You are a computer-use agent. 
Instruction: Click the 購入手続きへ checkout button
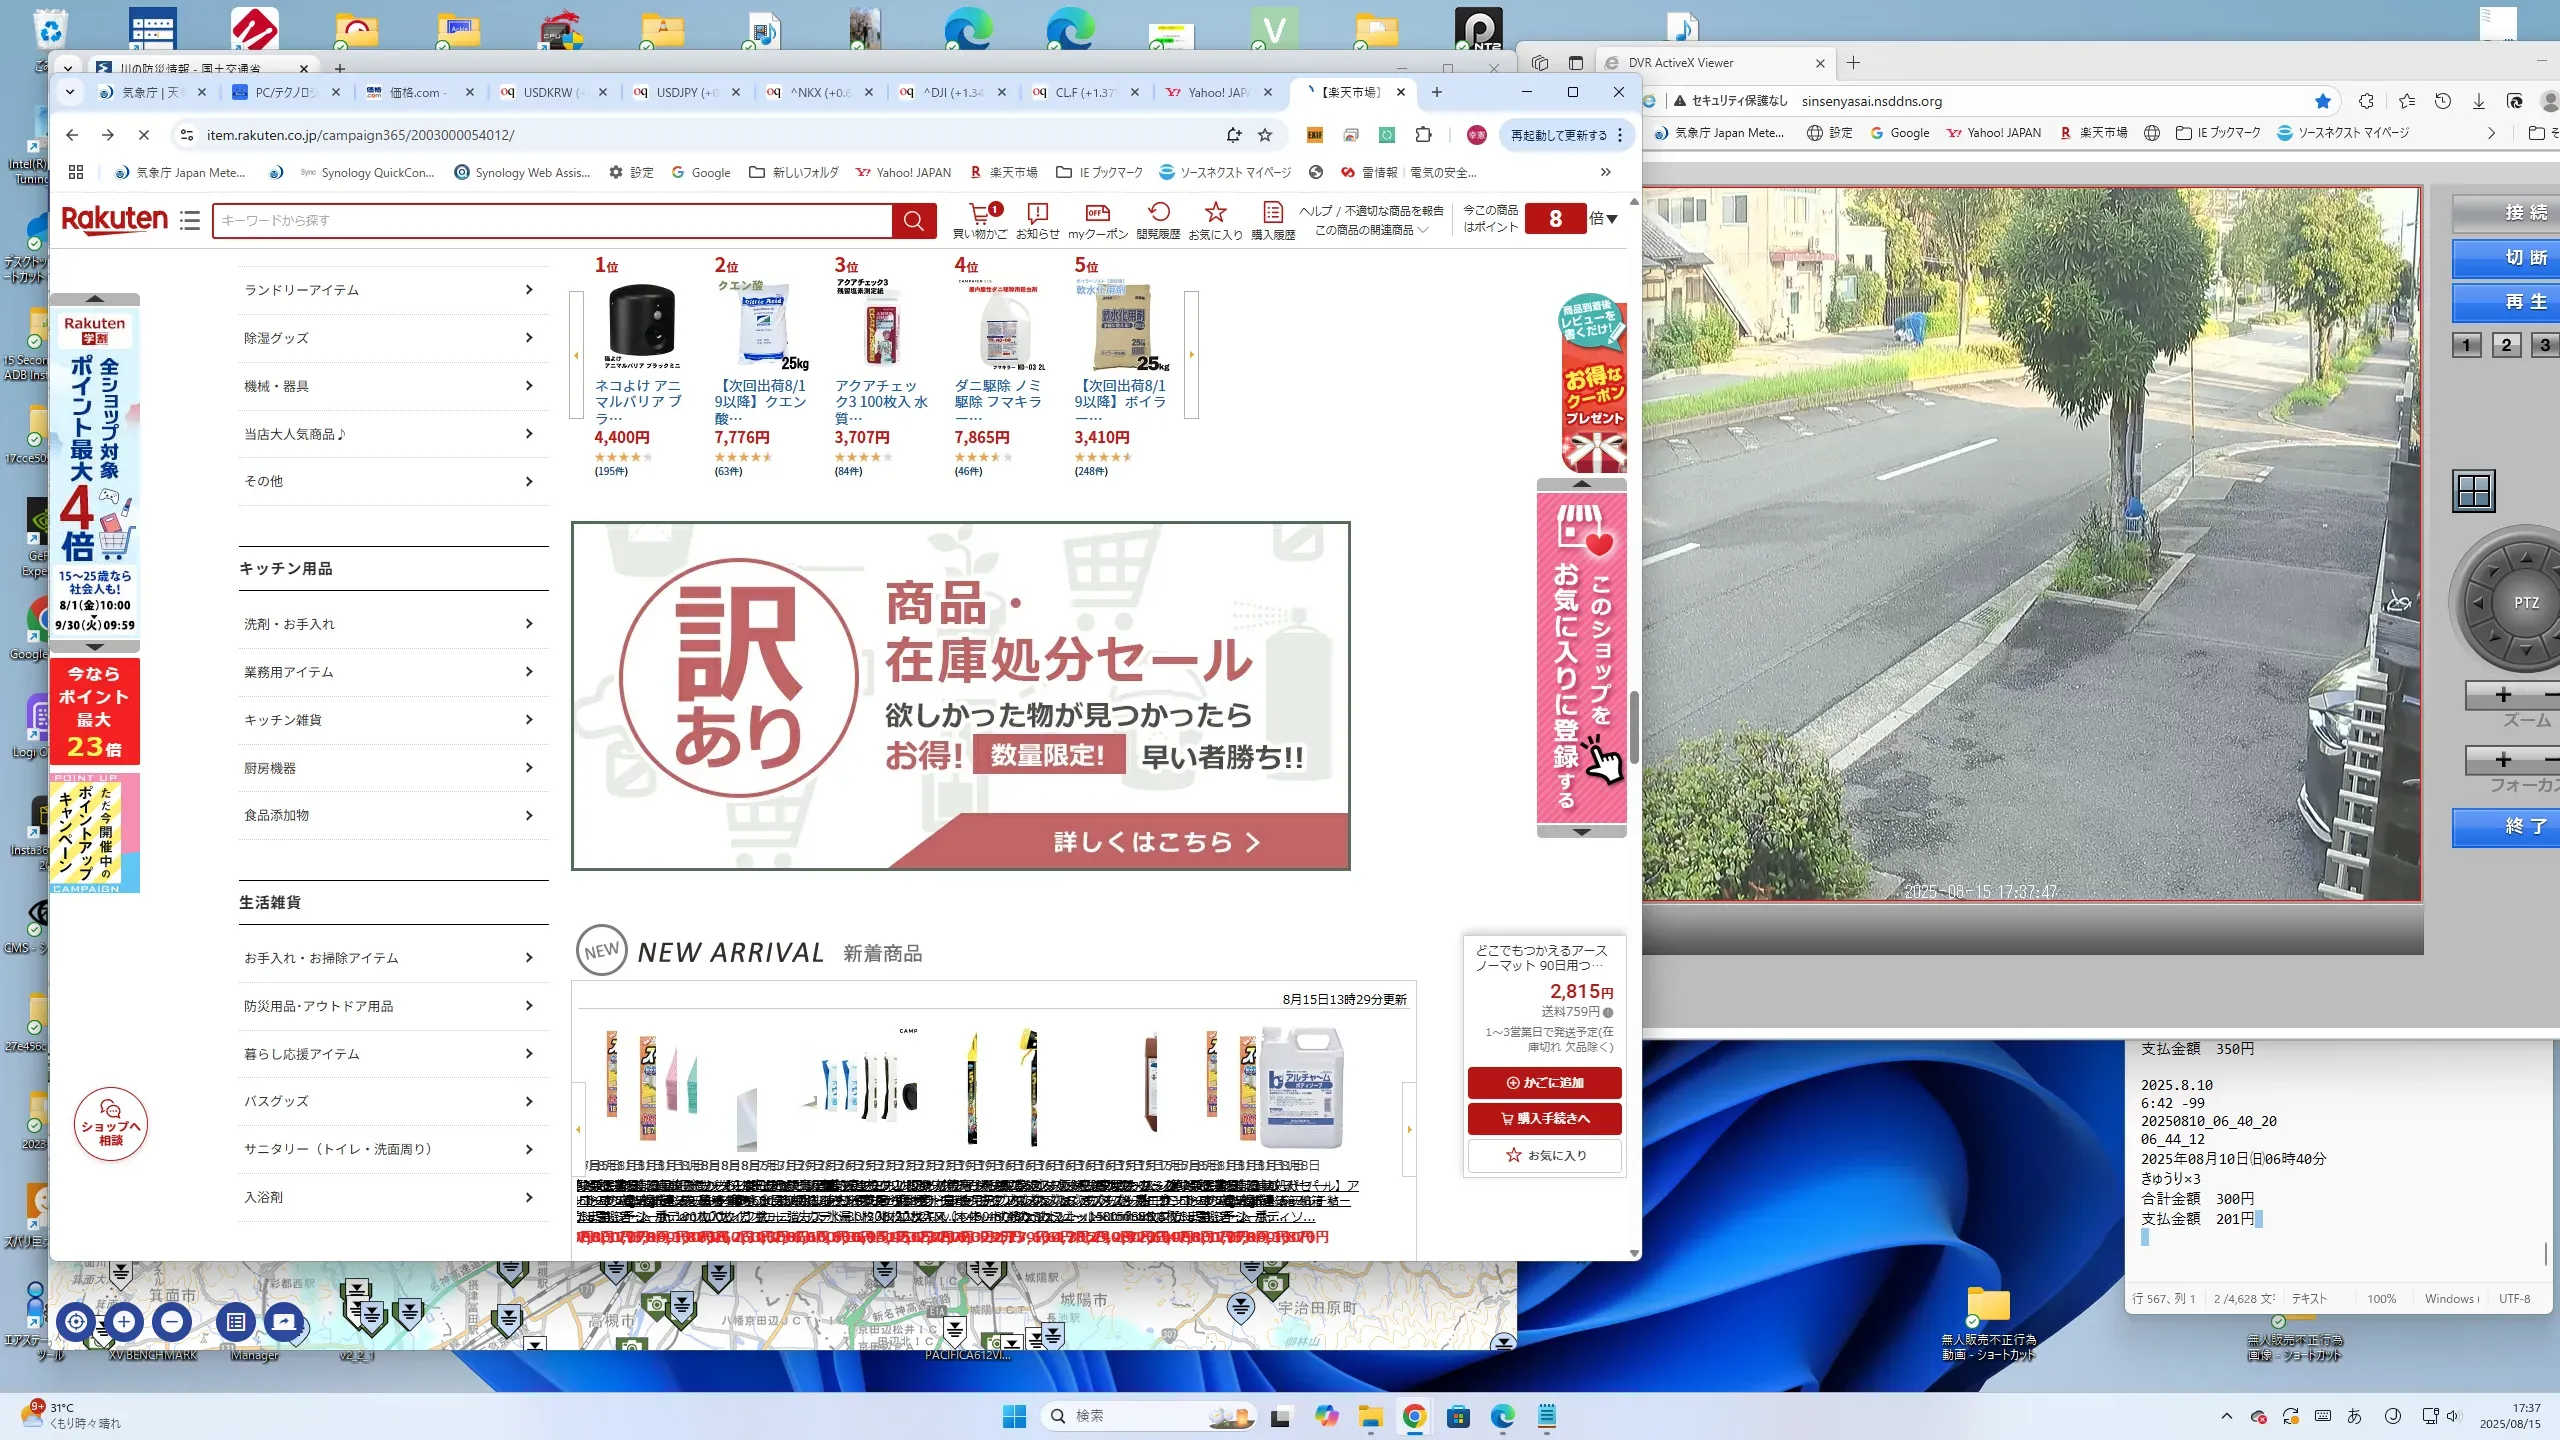pos(1544,1118)
